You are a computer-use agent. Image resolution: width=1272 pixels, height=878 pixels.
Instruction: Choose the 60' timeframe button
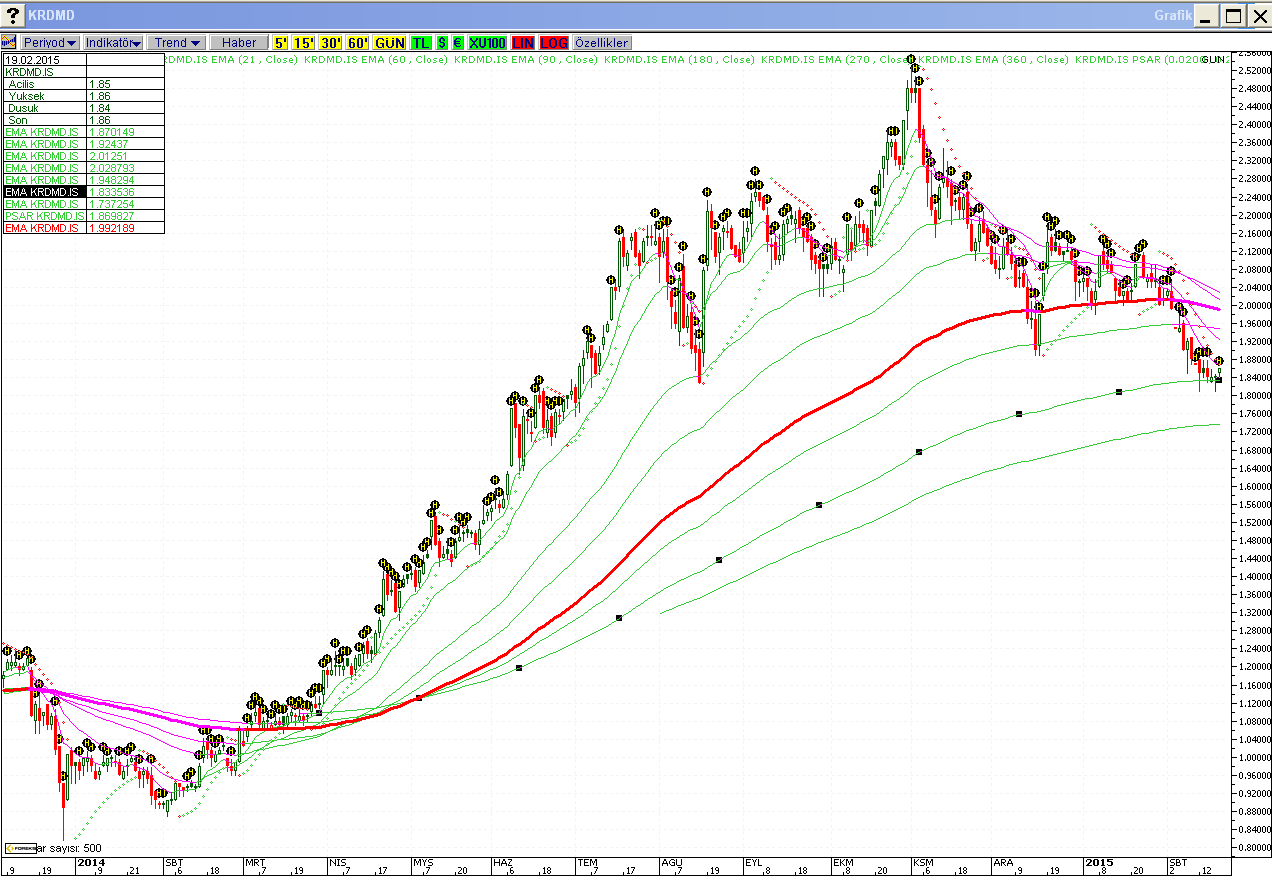point(358,43)
